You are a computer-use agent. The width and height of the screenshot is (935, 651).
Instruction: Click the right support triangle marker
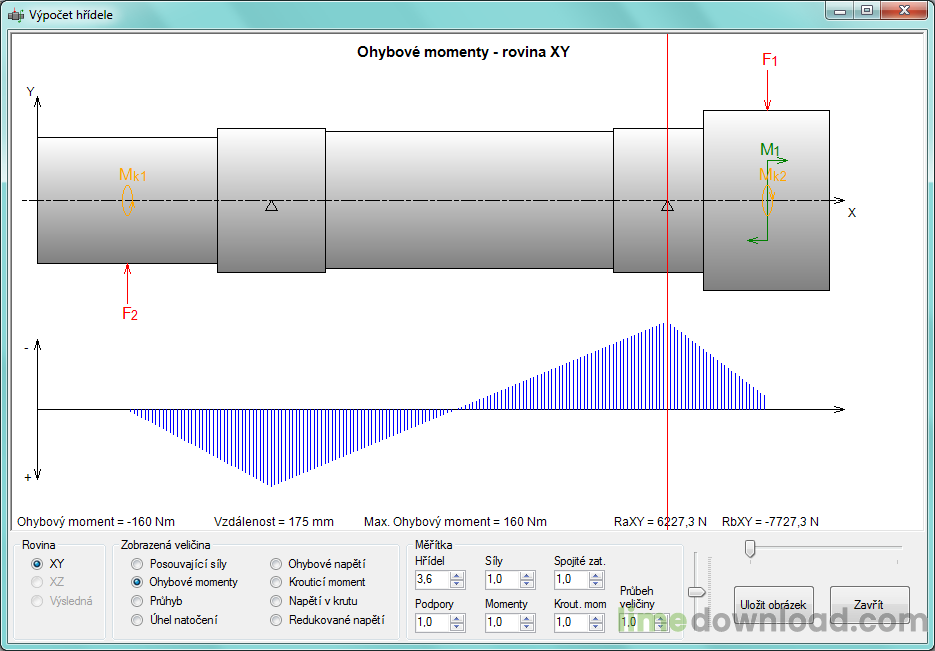pyautogui.click(x=667, y=206)
